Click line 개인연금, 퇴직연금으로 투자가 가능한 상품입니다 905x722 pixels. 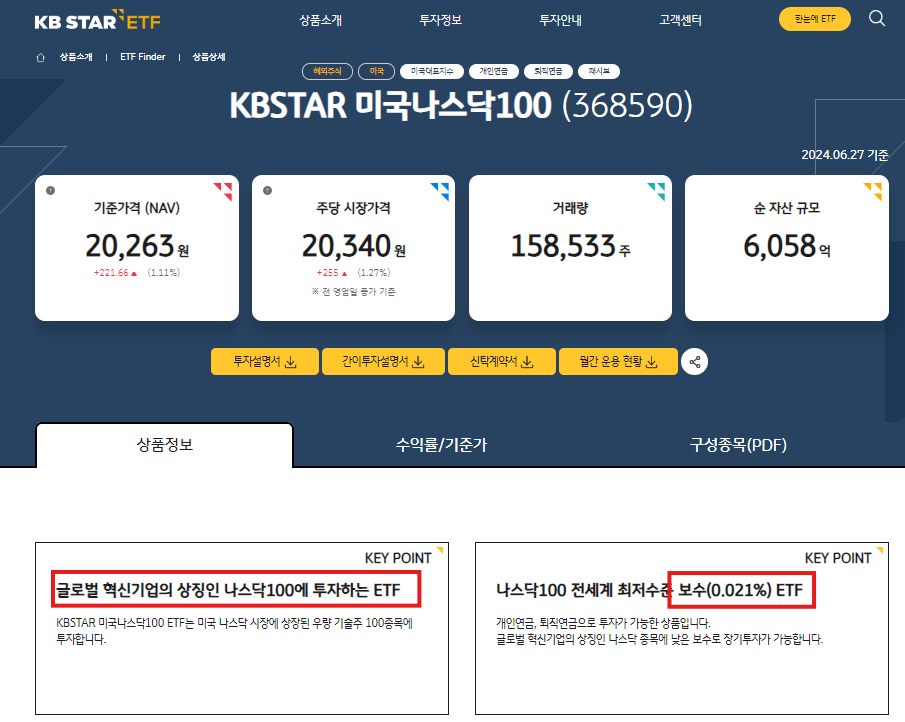603,623
